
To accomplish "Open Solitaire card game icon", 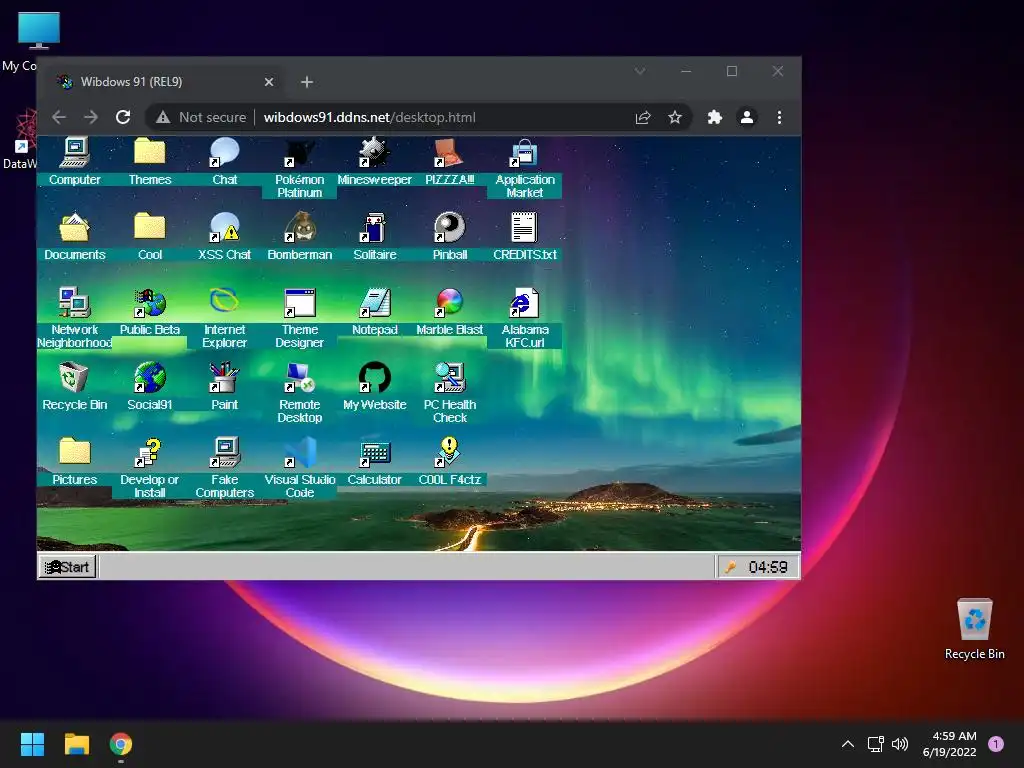I will pos(375,236).
